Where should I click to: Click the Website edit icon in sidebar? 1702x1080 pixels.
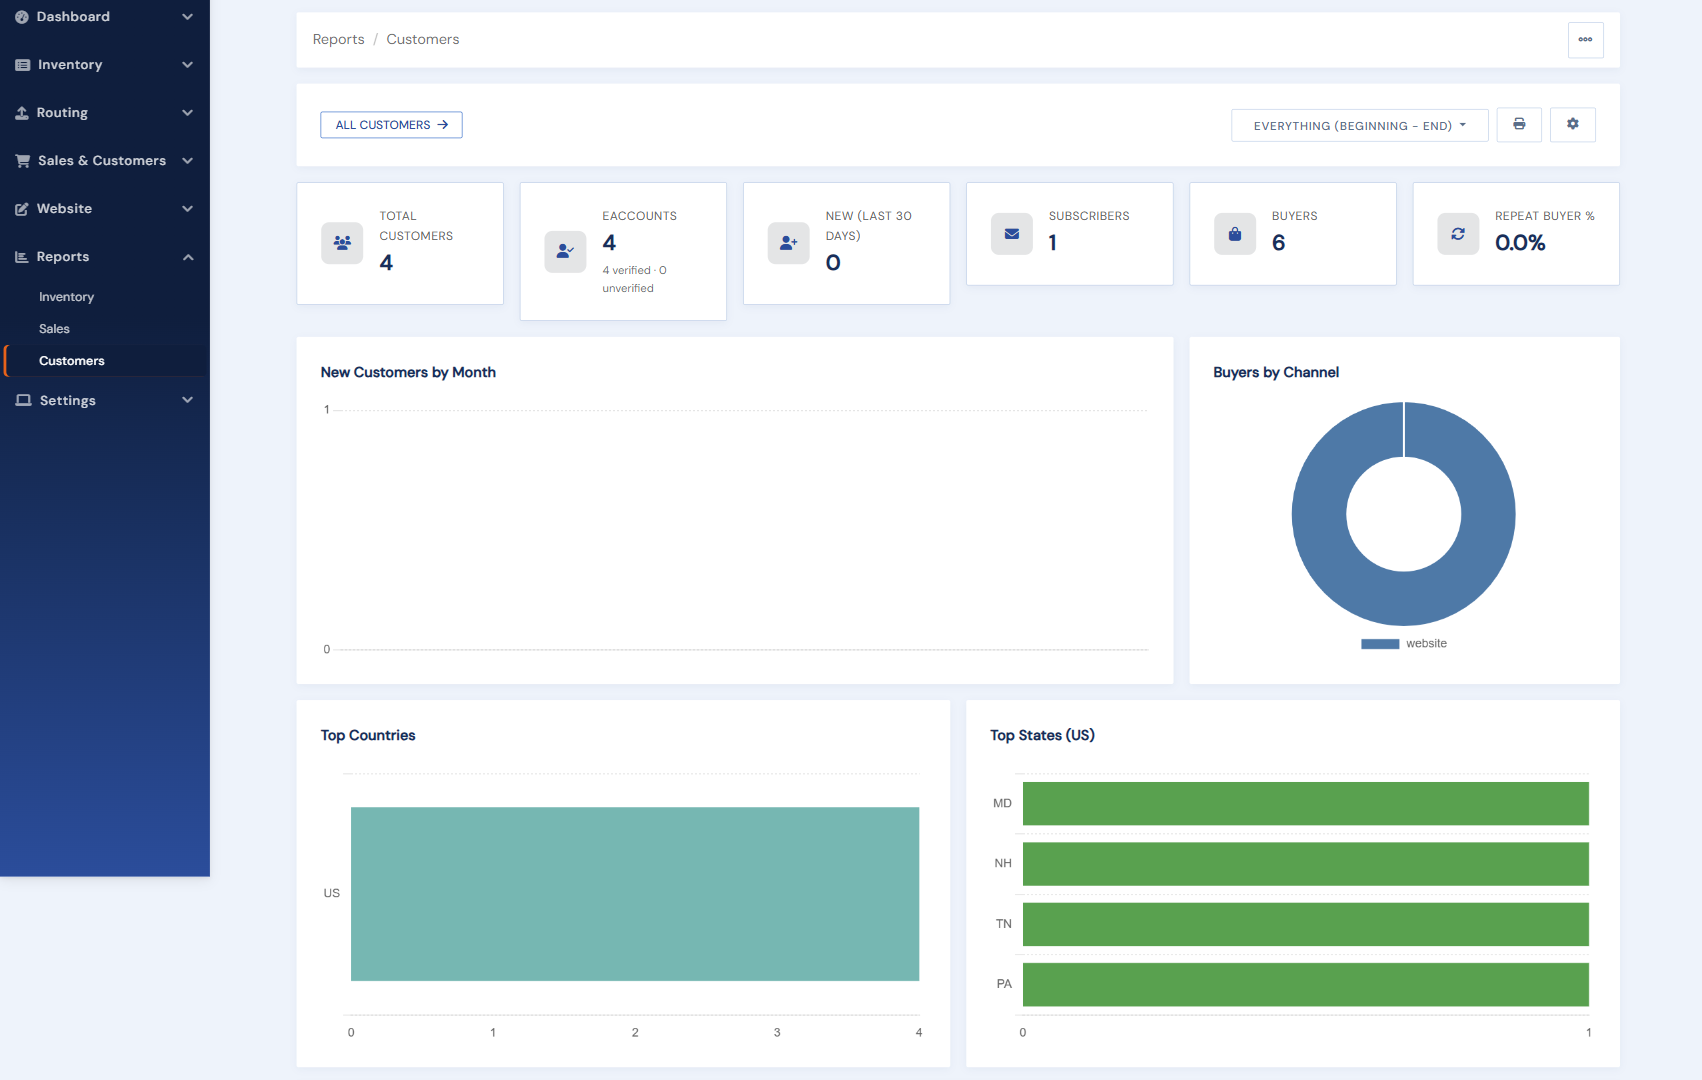[22, 209]
